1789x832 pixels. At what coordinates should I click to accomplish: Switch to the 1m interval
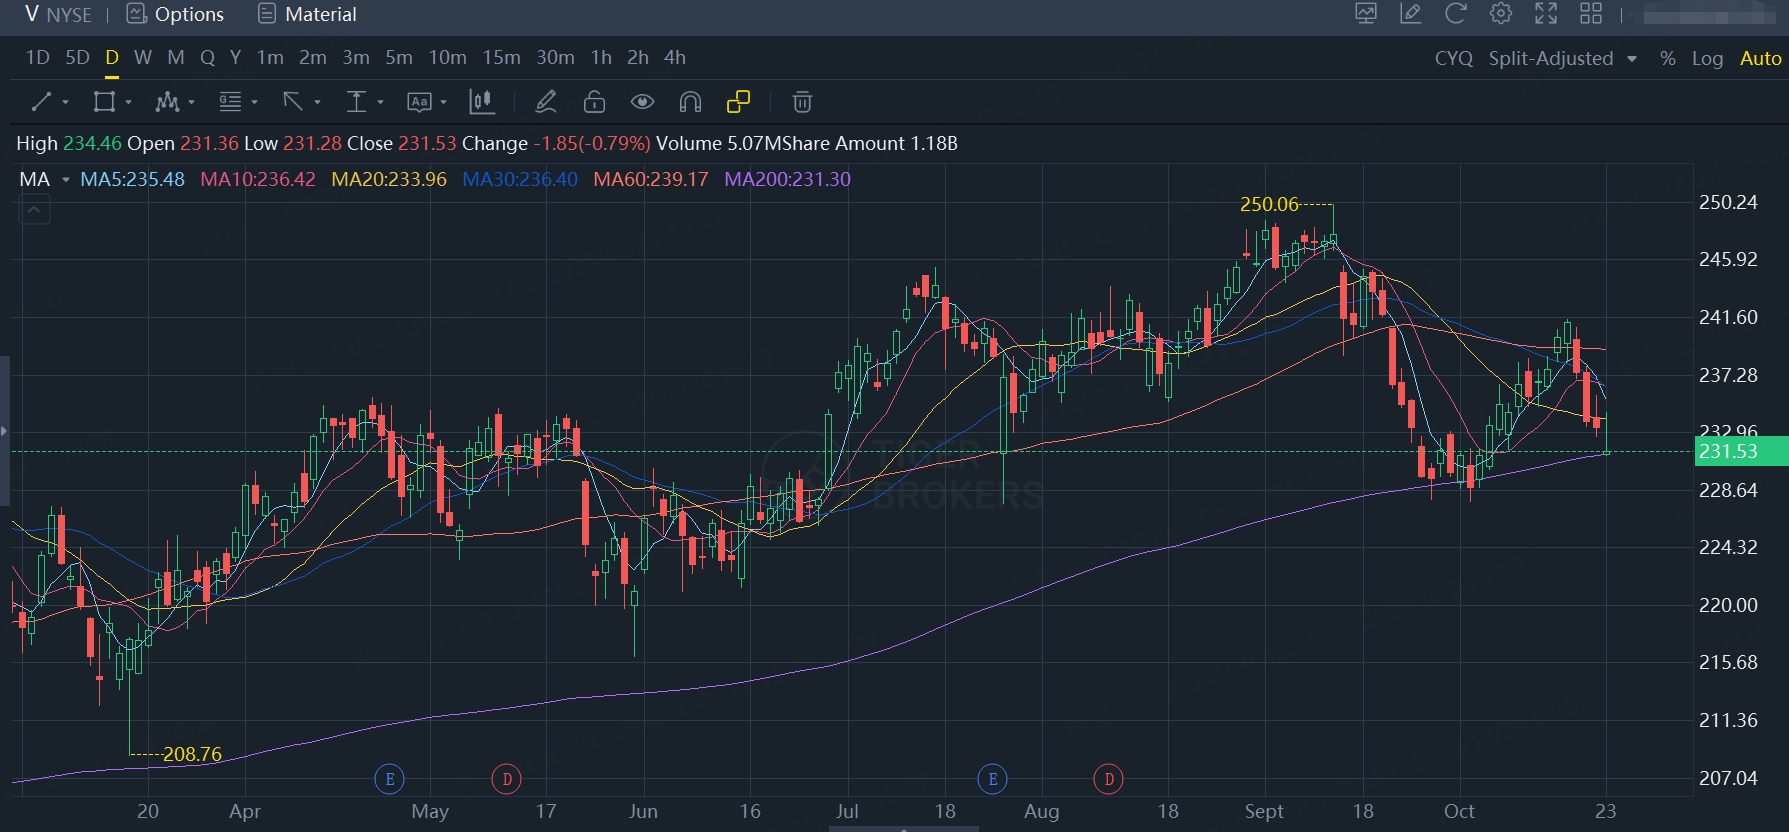pos(270,58)
